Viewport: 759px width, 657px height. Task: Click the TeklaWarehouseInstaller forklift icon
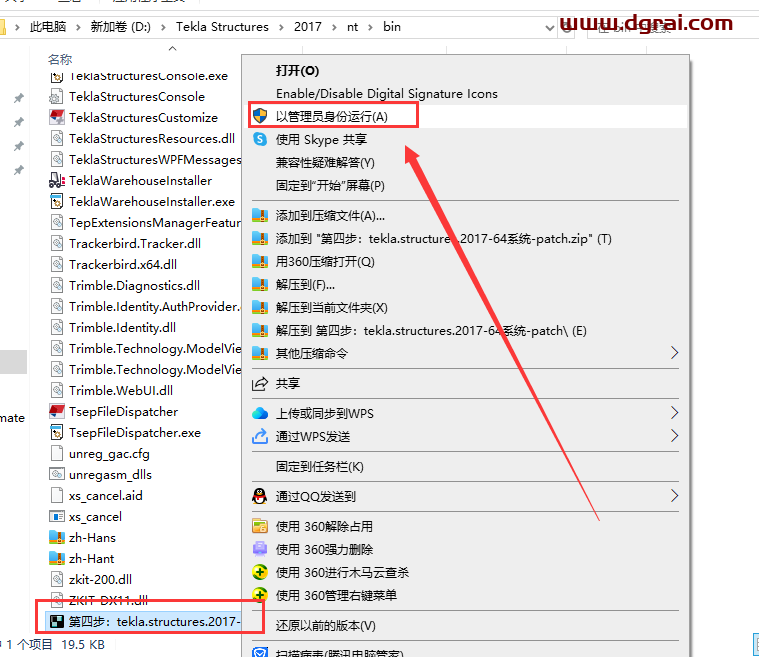57,180
